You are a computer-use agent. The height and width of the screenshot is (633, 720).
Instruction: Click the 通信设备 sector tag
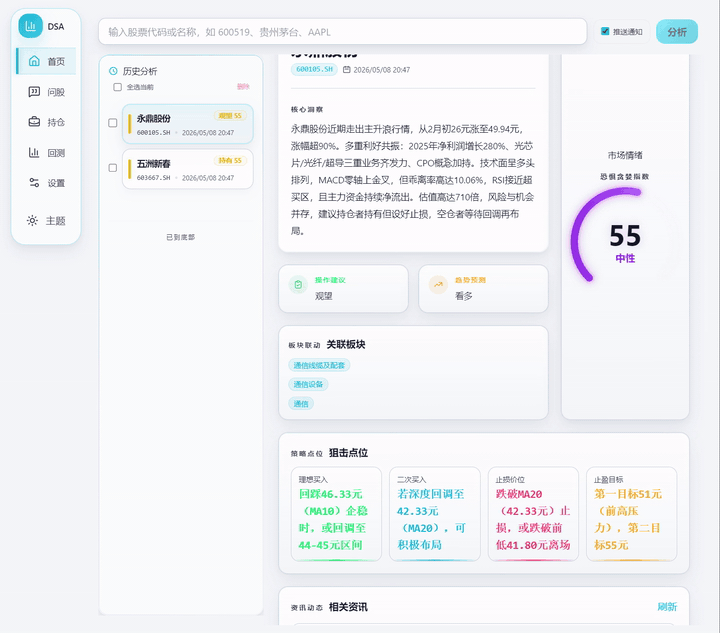[x=308, y=385]
